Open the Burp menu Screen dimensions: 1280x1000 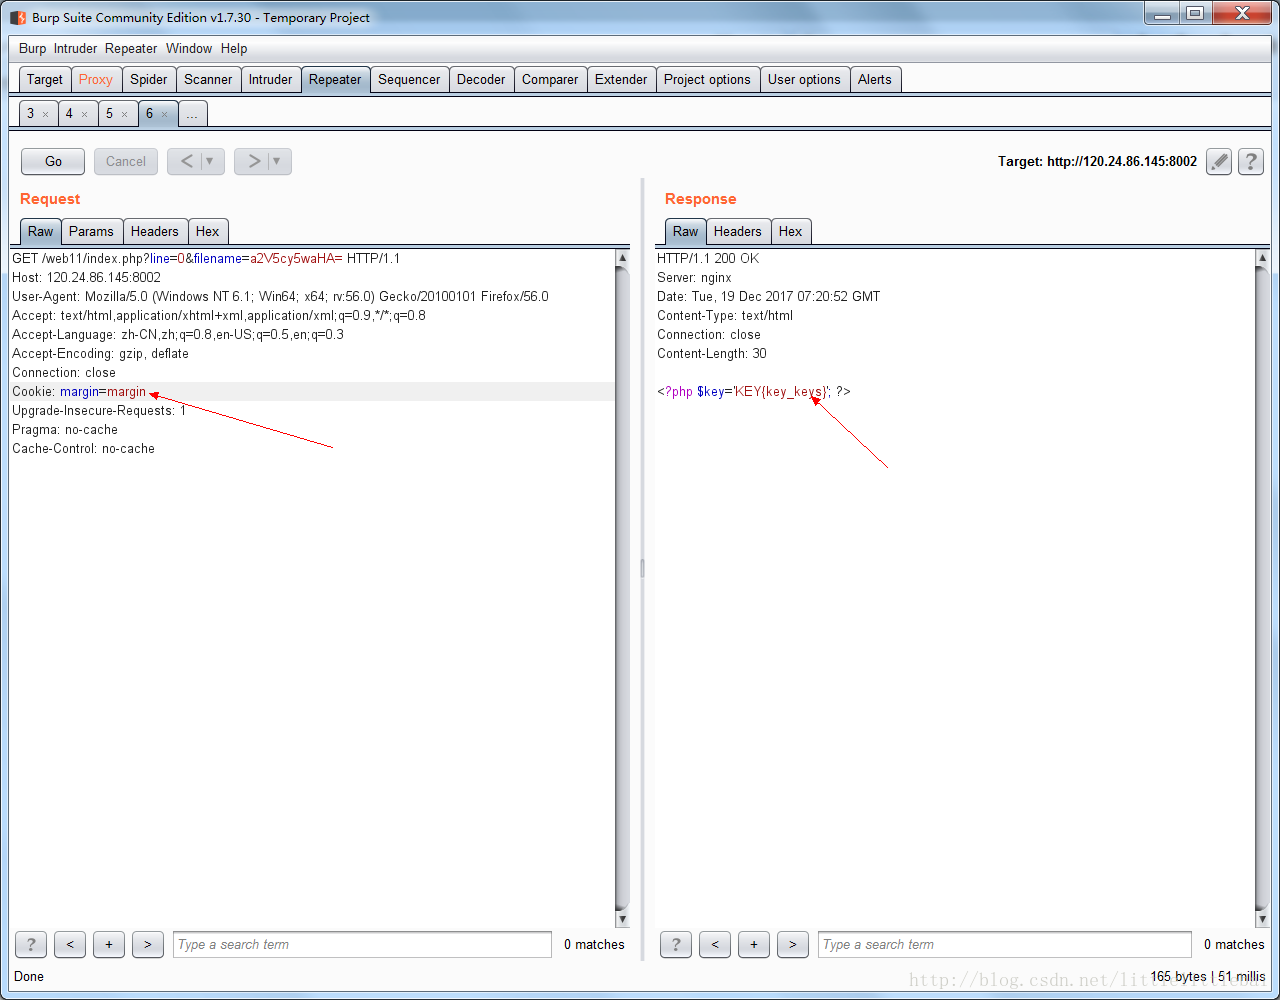pyautogui.click(x=32, y=48)
